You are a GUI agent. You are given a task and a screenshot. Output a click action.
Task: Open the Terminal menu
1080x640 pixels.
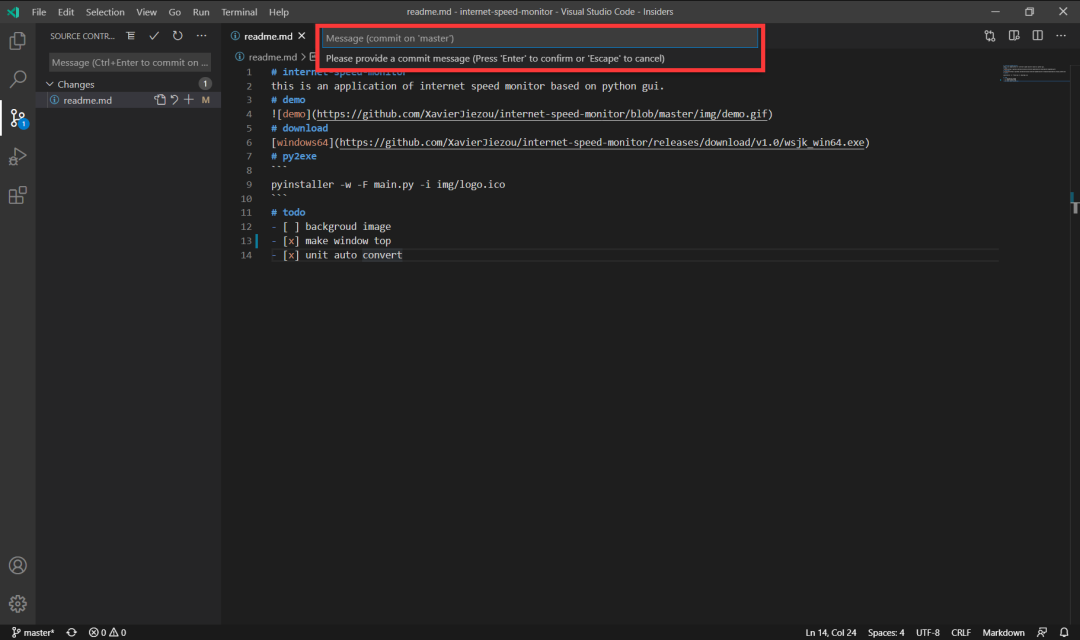point(239,12)
